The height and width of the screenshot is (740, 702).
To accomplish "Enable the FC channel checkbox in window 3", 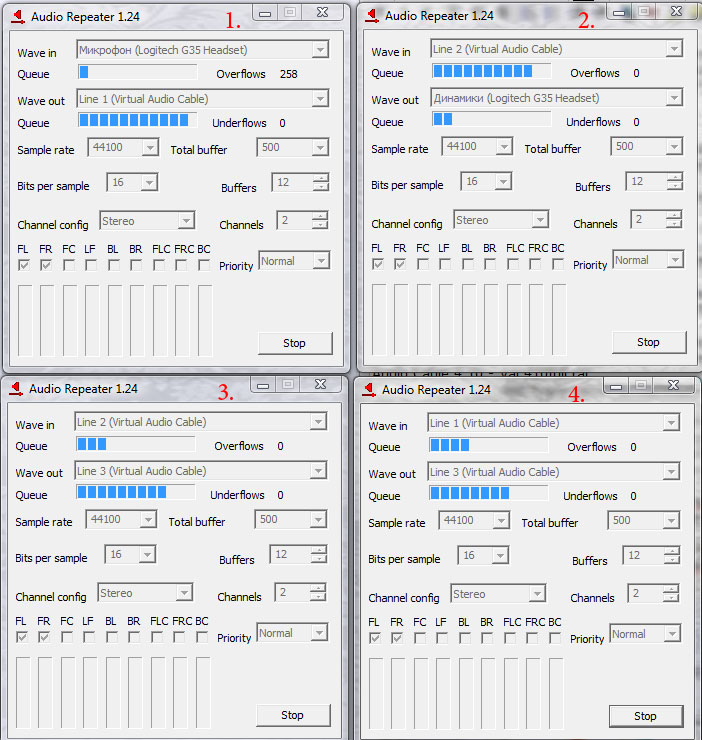I will (x=66, y=637).
